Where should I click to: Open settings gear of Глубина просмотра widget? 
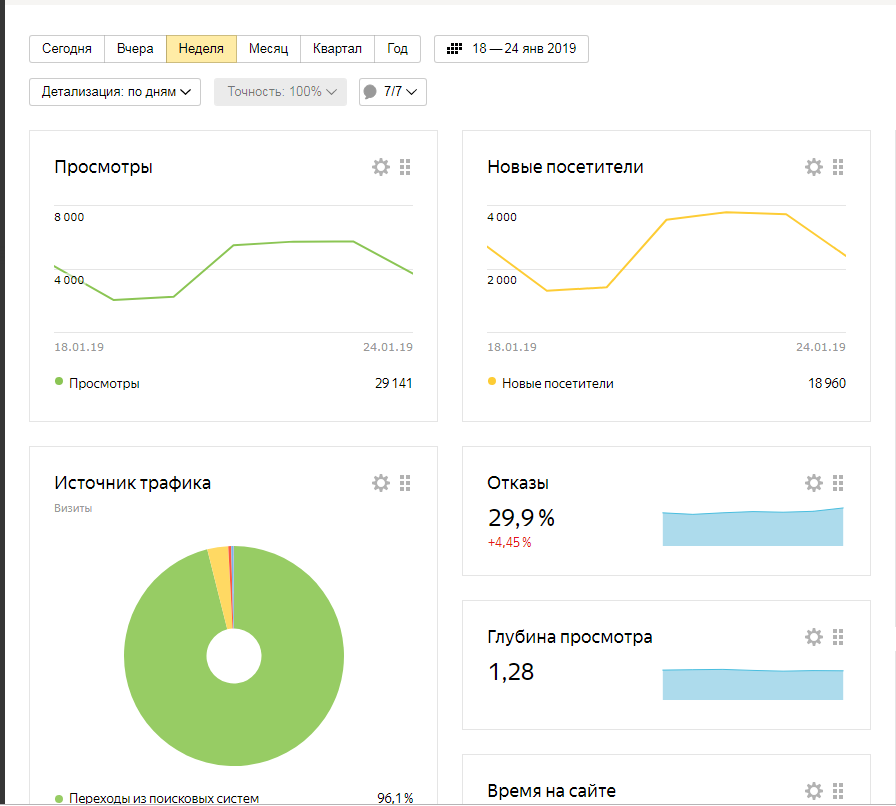[814, 637]
